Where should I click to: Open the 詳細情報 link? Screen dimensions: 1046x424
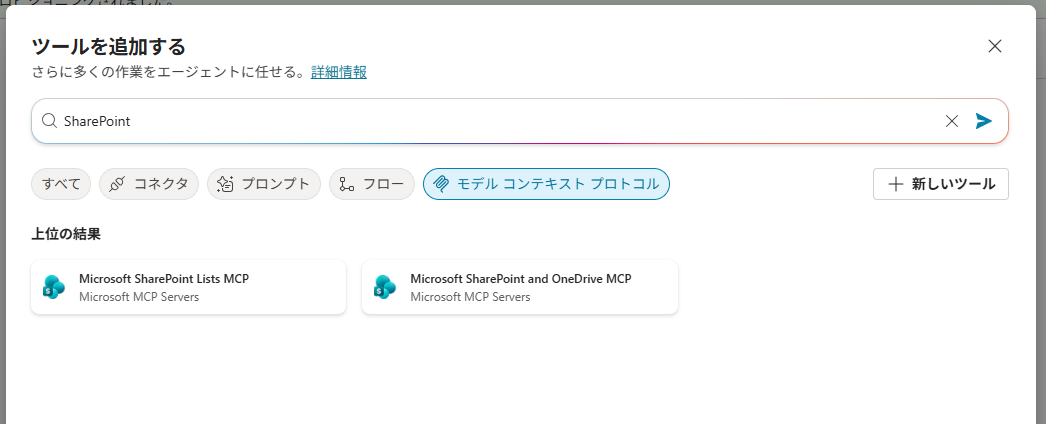pyautogui.click(x=339, y=72)
